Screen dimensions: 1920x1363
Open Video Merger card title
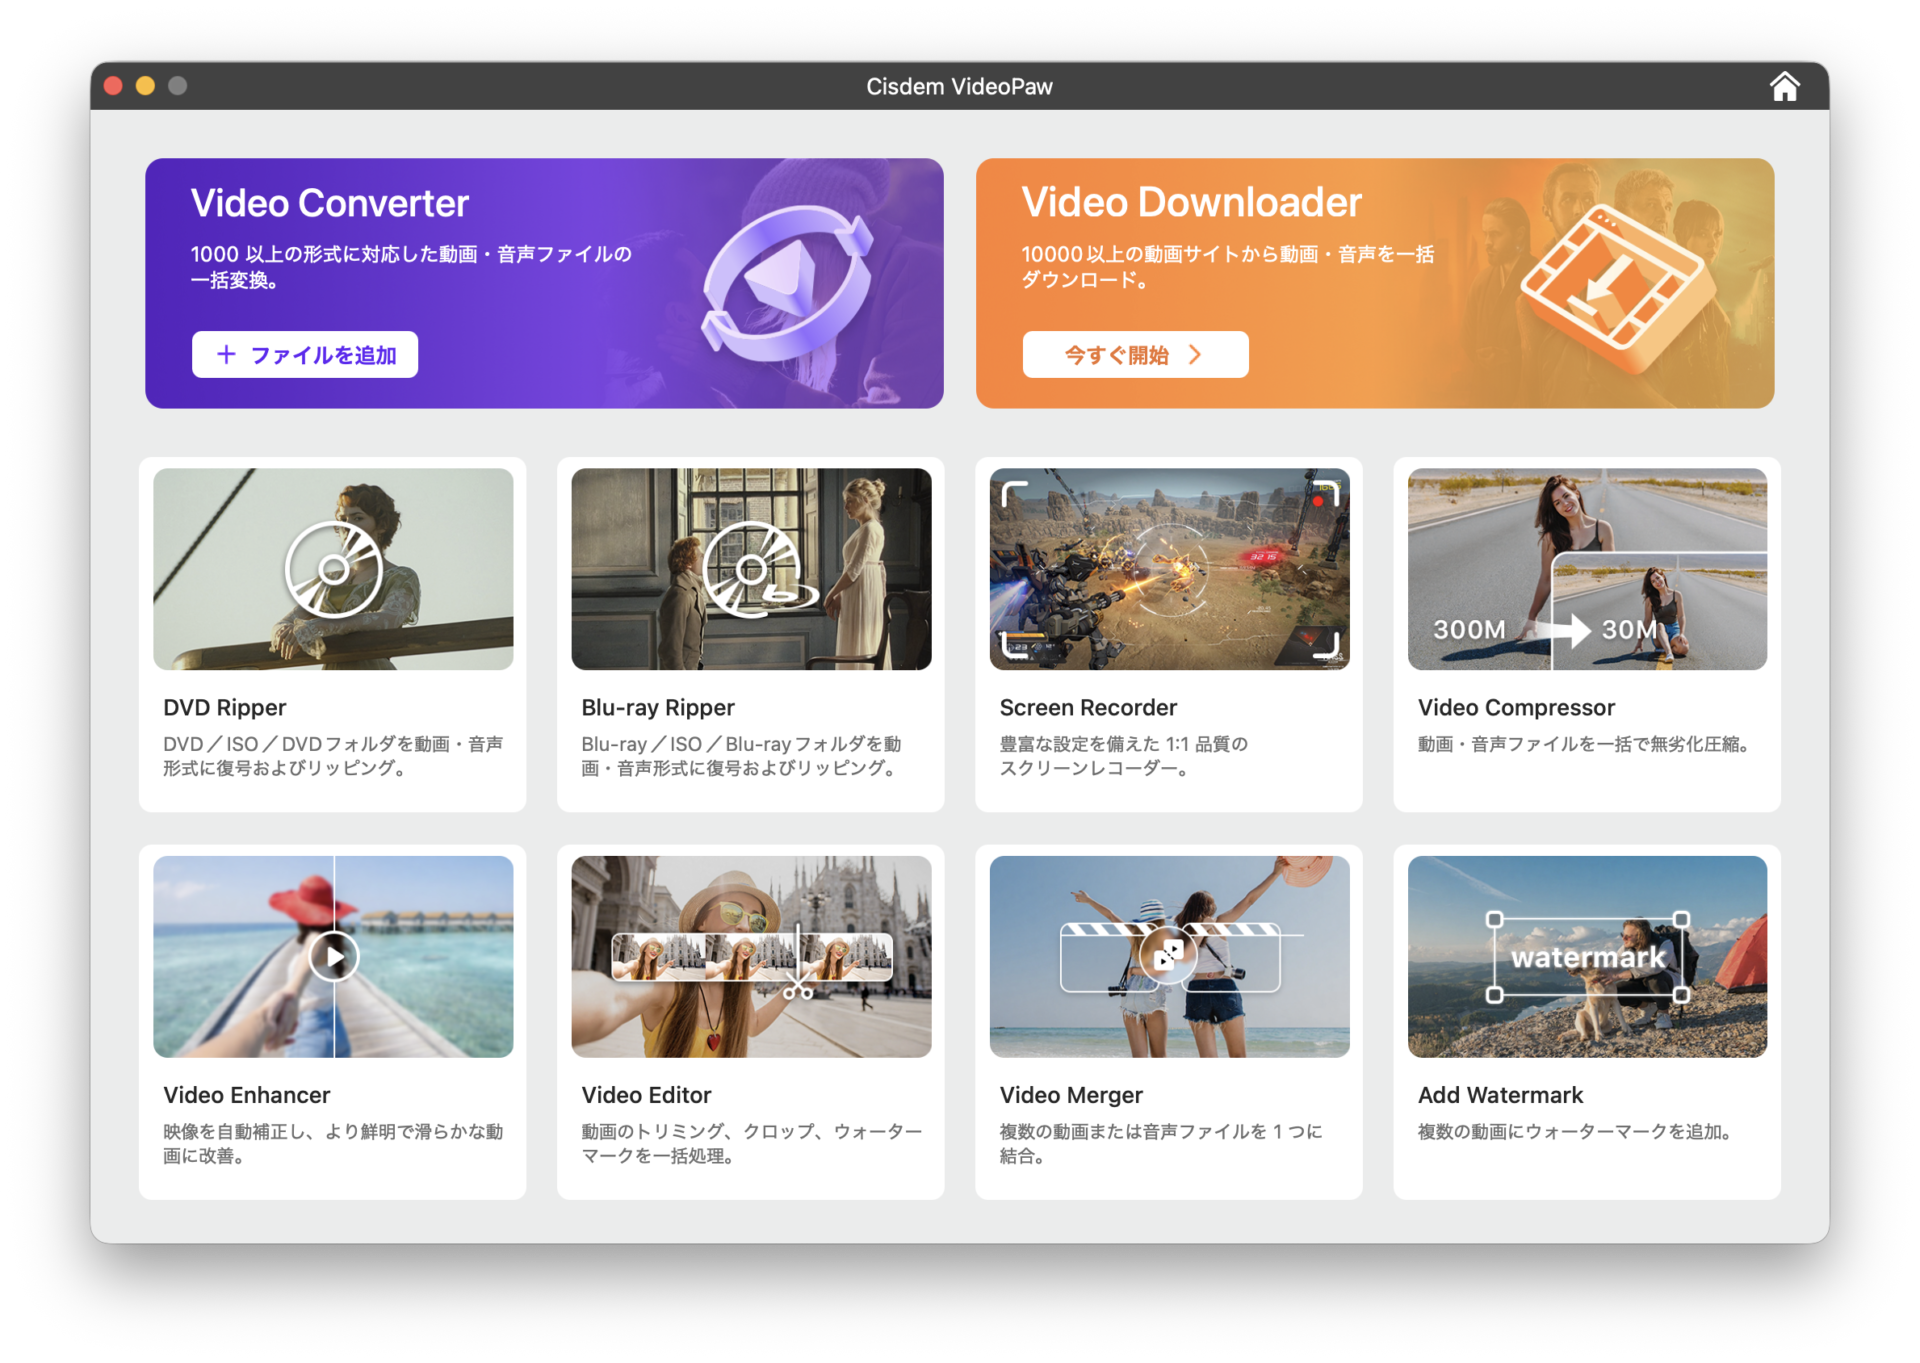point(1070,1095)
